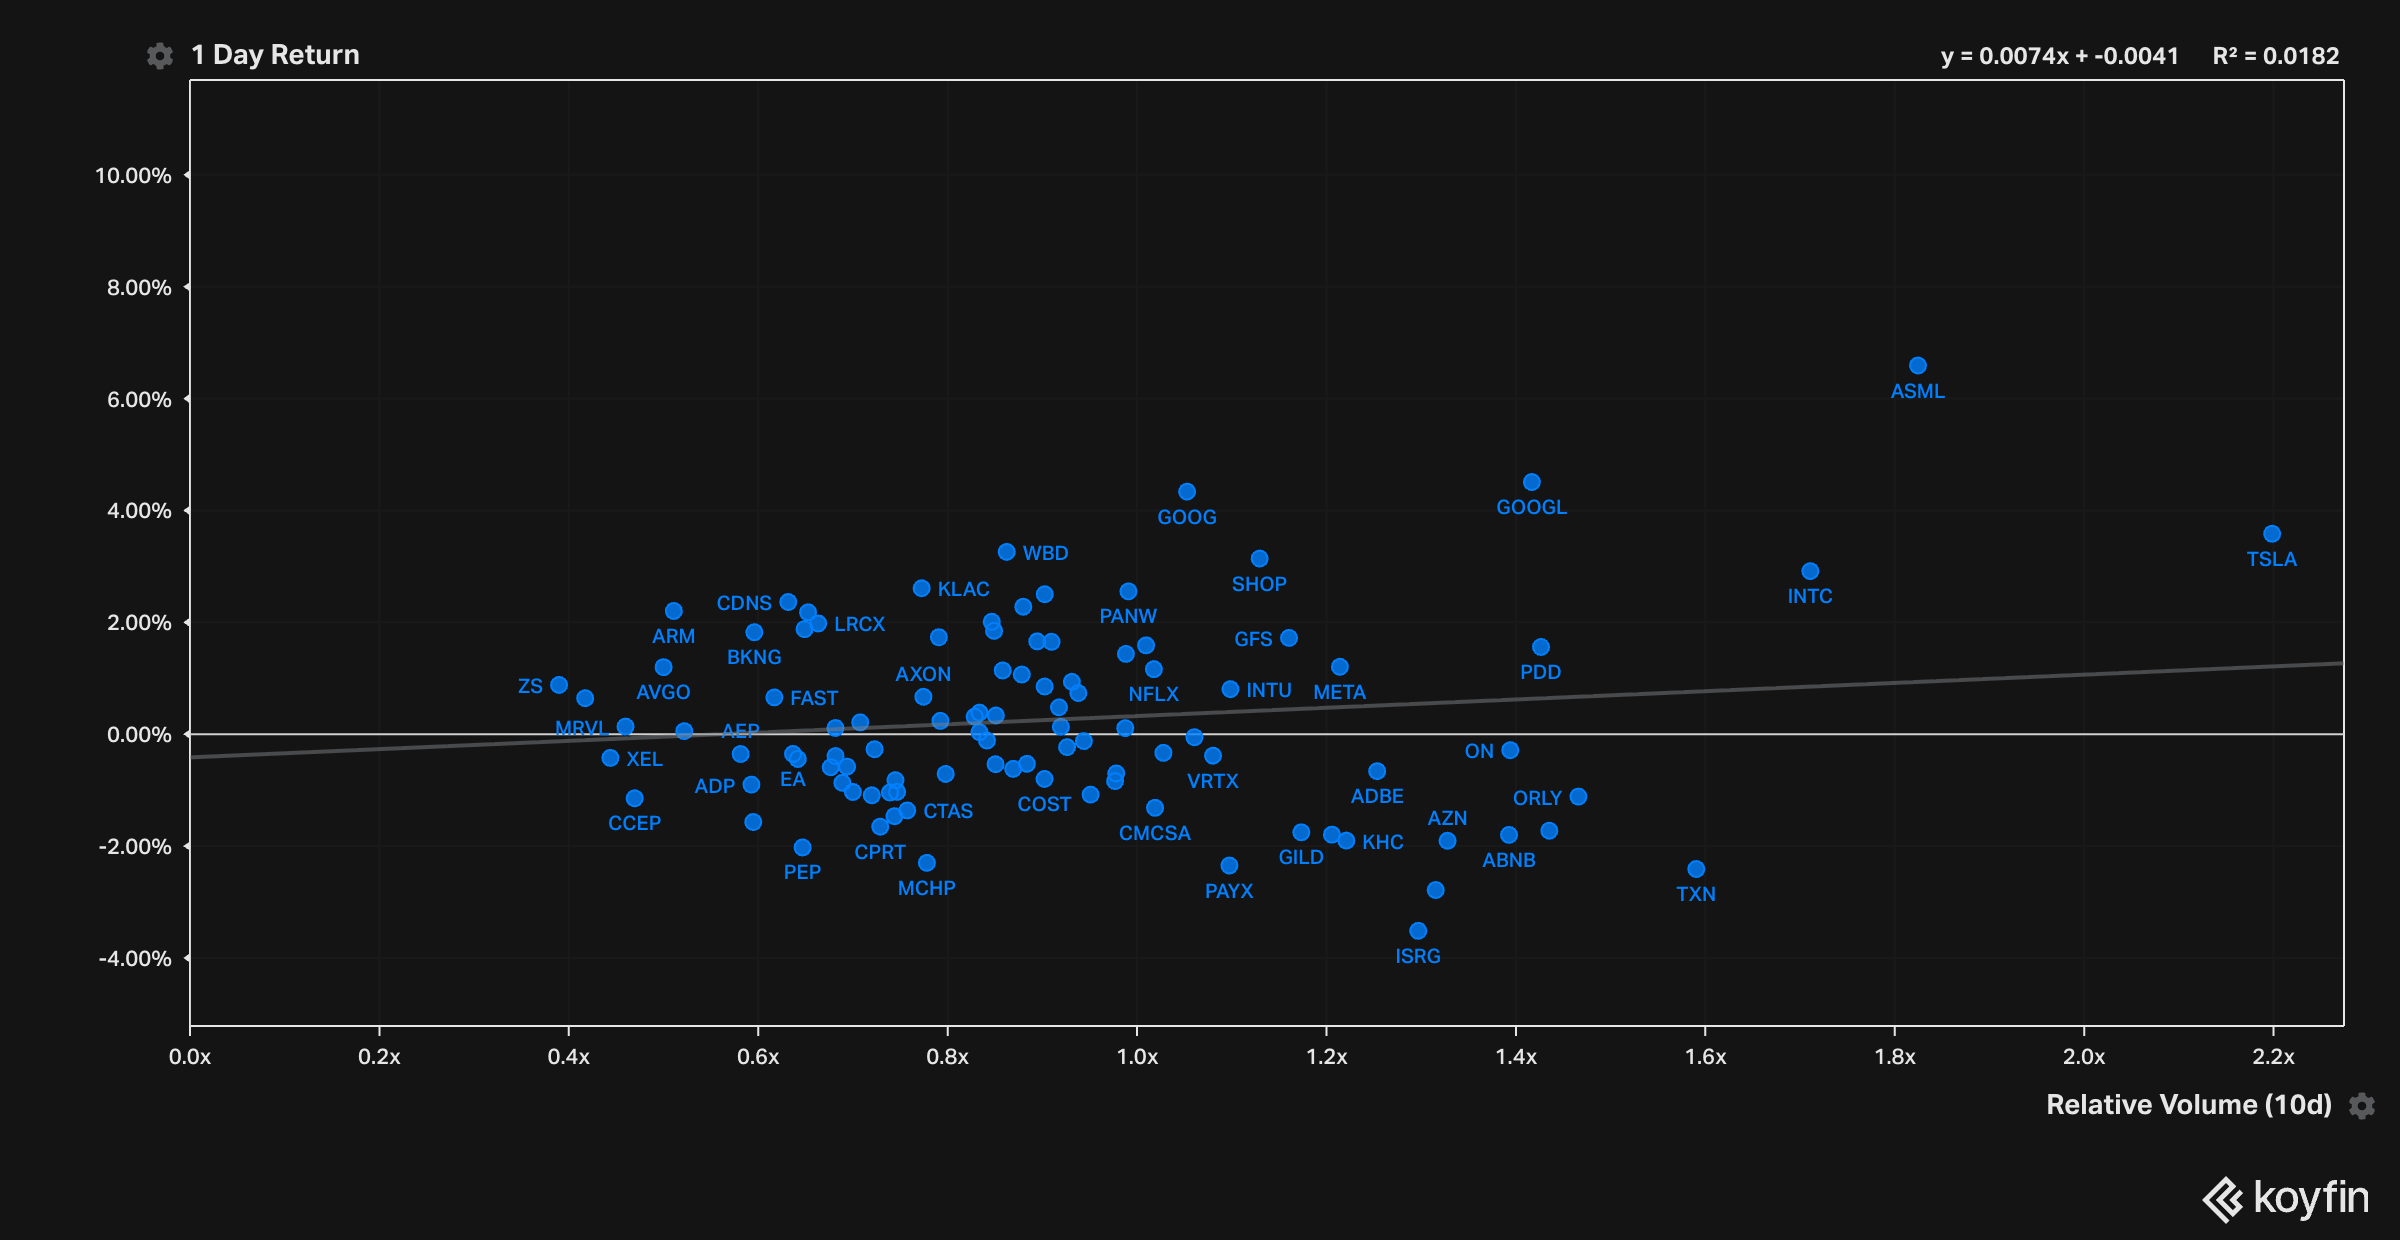Click the WBD scatter dot
2400x1240 pixels.
pyautogui.click(x=1007, y=552)
